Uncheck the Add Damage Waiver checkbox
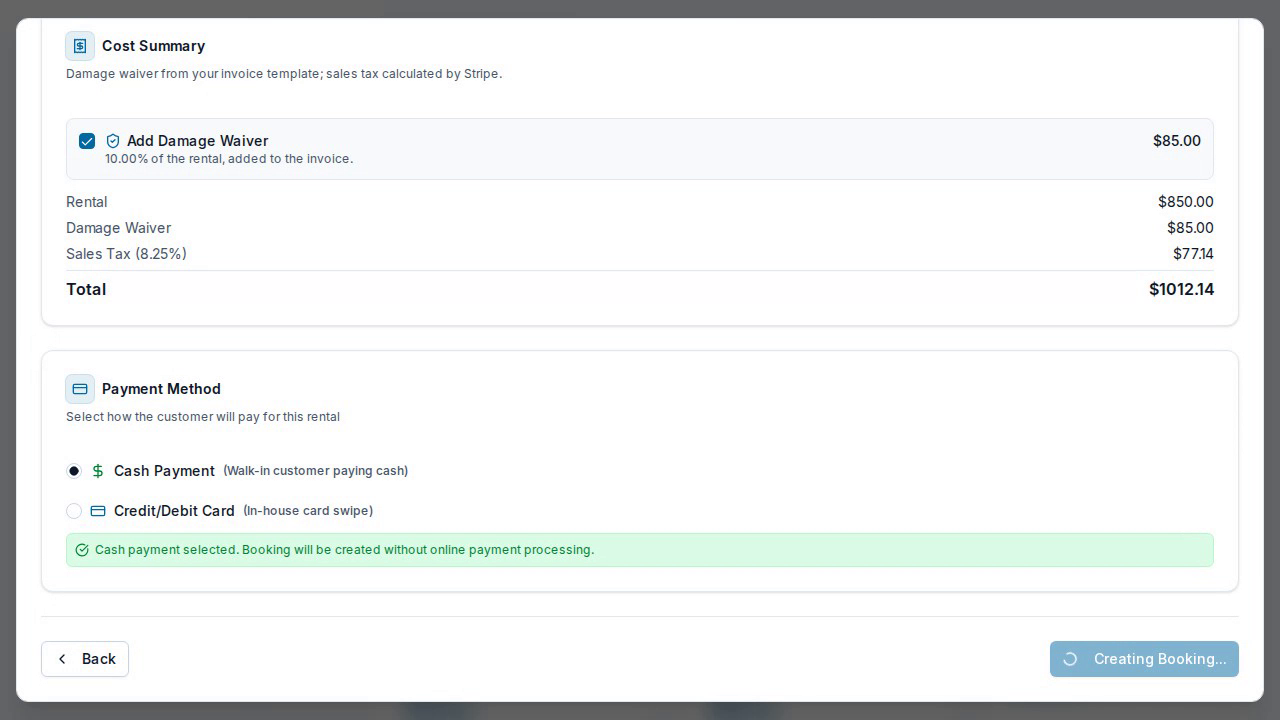1280x720 pixels. pyautogui.click(x=87, y=141)
